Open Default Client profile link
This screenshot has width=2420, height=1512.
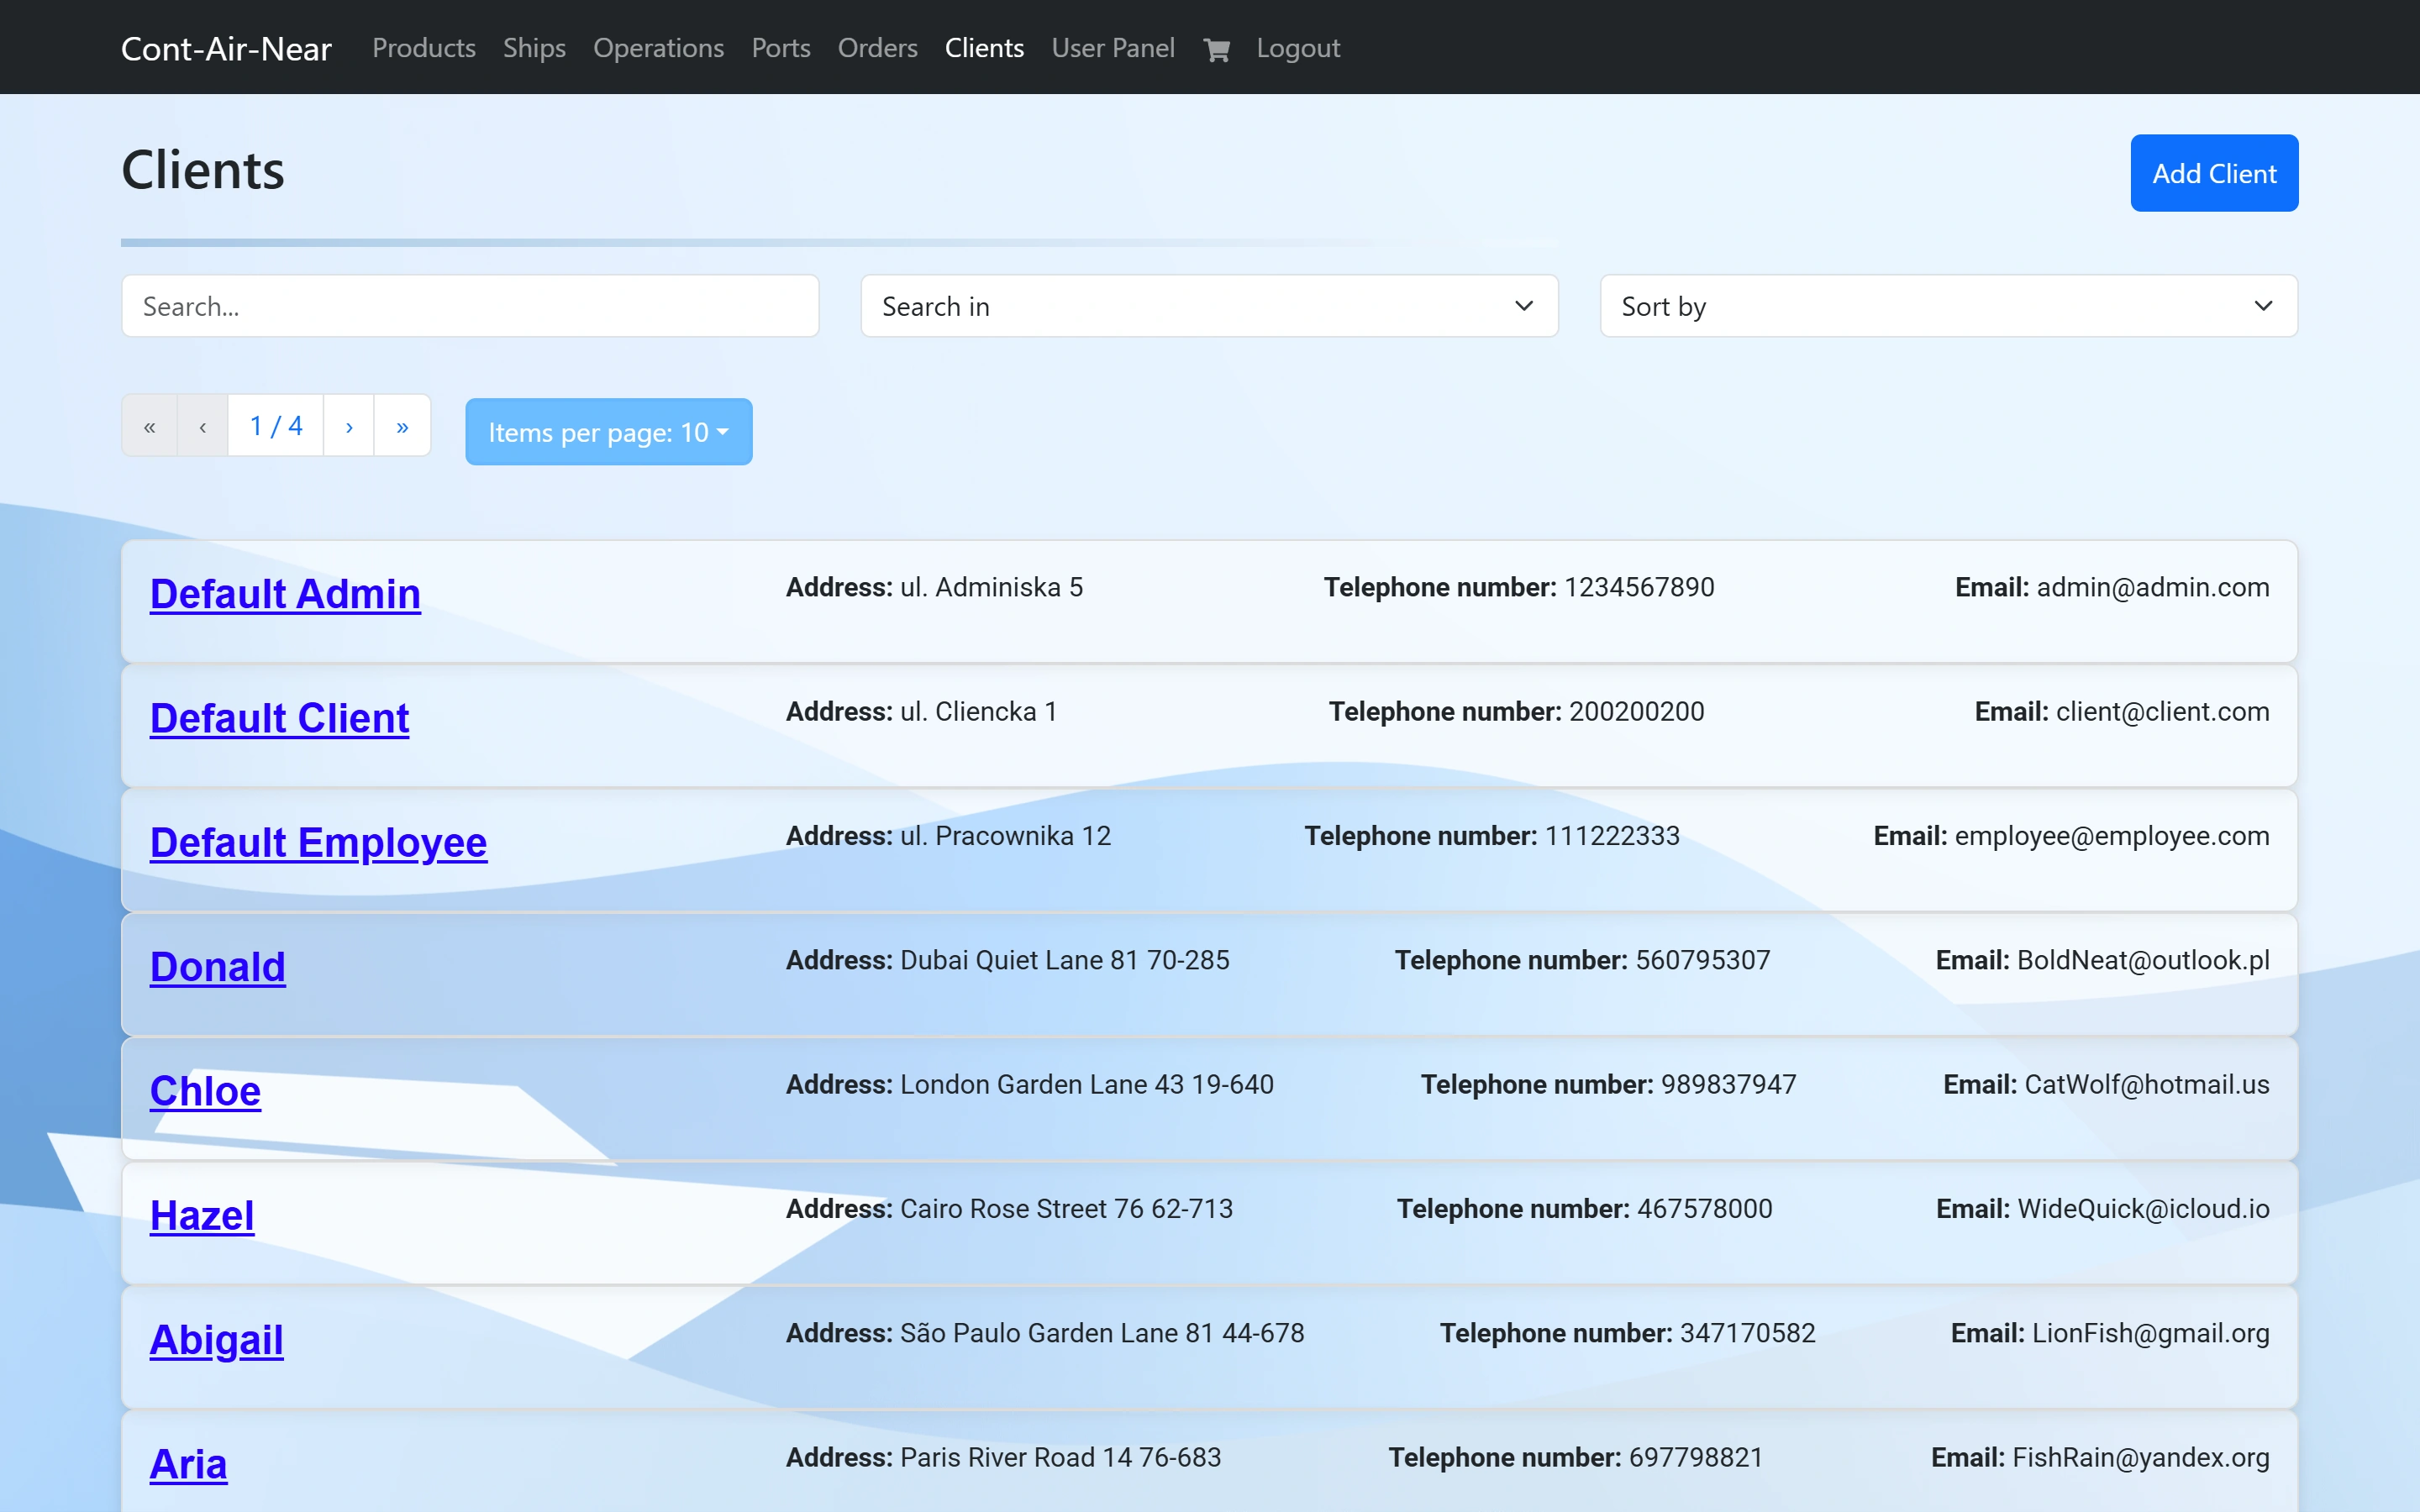click(280, 718)
